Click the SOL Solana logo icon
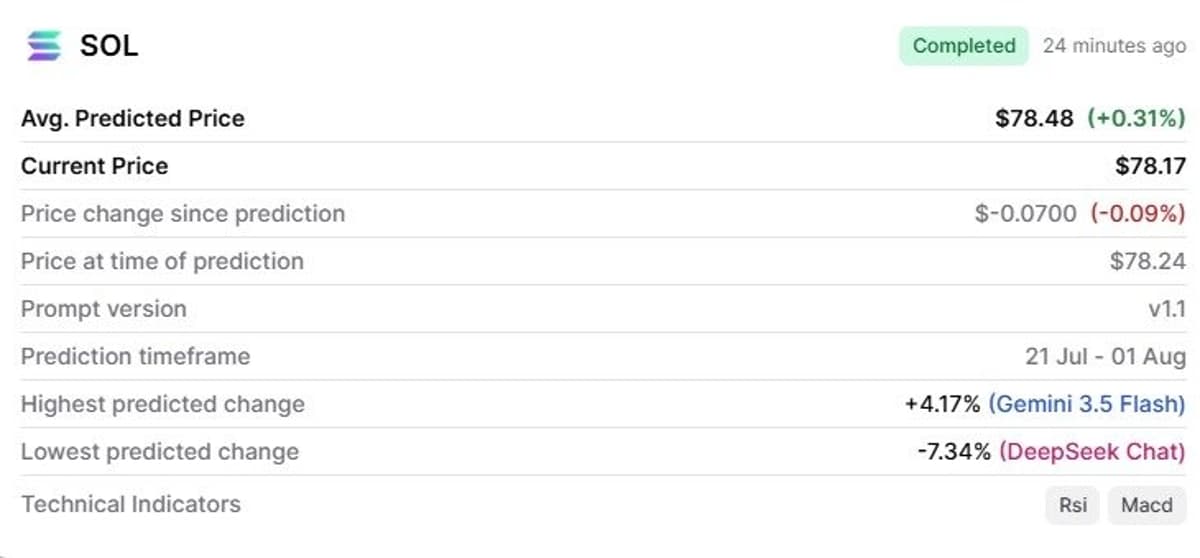This screenshot has height=558, width=1200. point(44,46)
